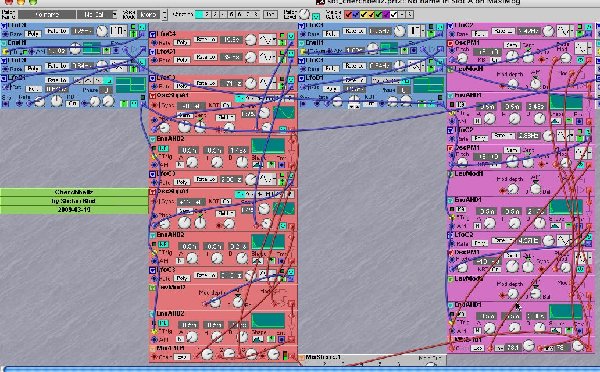Click Poly button on topmost pink LfoC2 module
This screenshot has height=372, width=600.
click(x=479, y=34)
